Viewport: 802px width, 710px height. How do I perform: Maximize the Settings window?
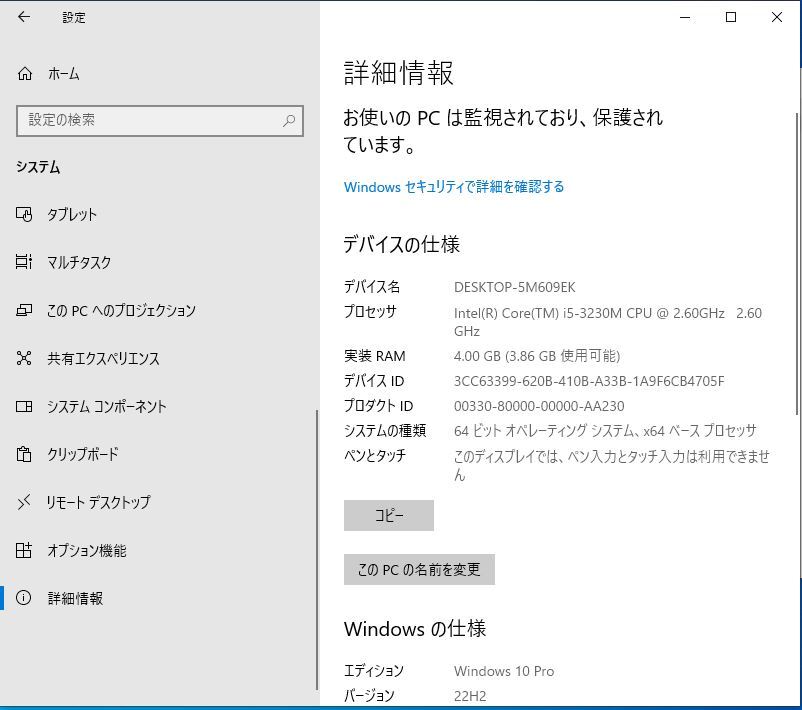(x=731, y=17)
